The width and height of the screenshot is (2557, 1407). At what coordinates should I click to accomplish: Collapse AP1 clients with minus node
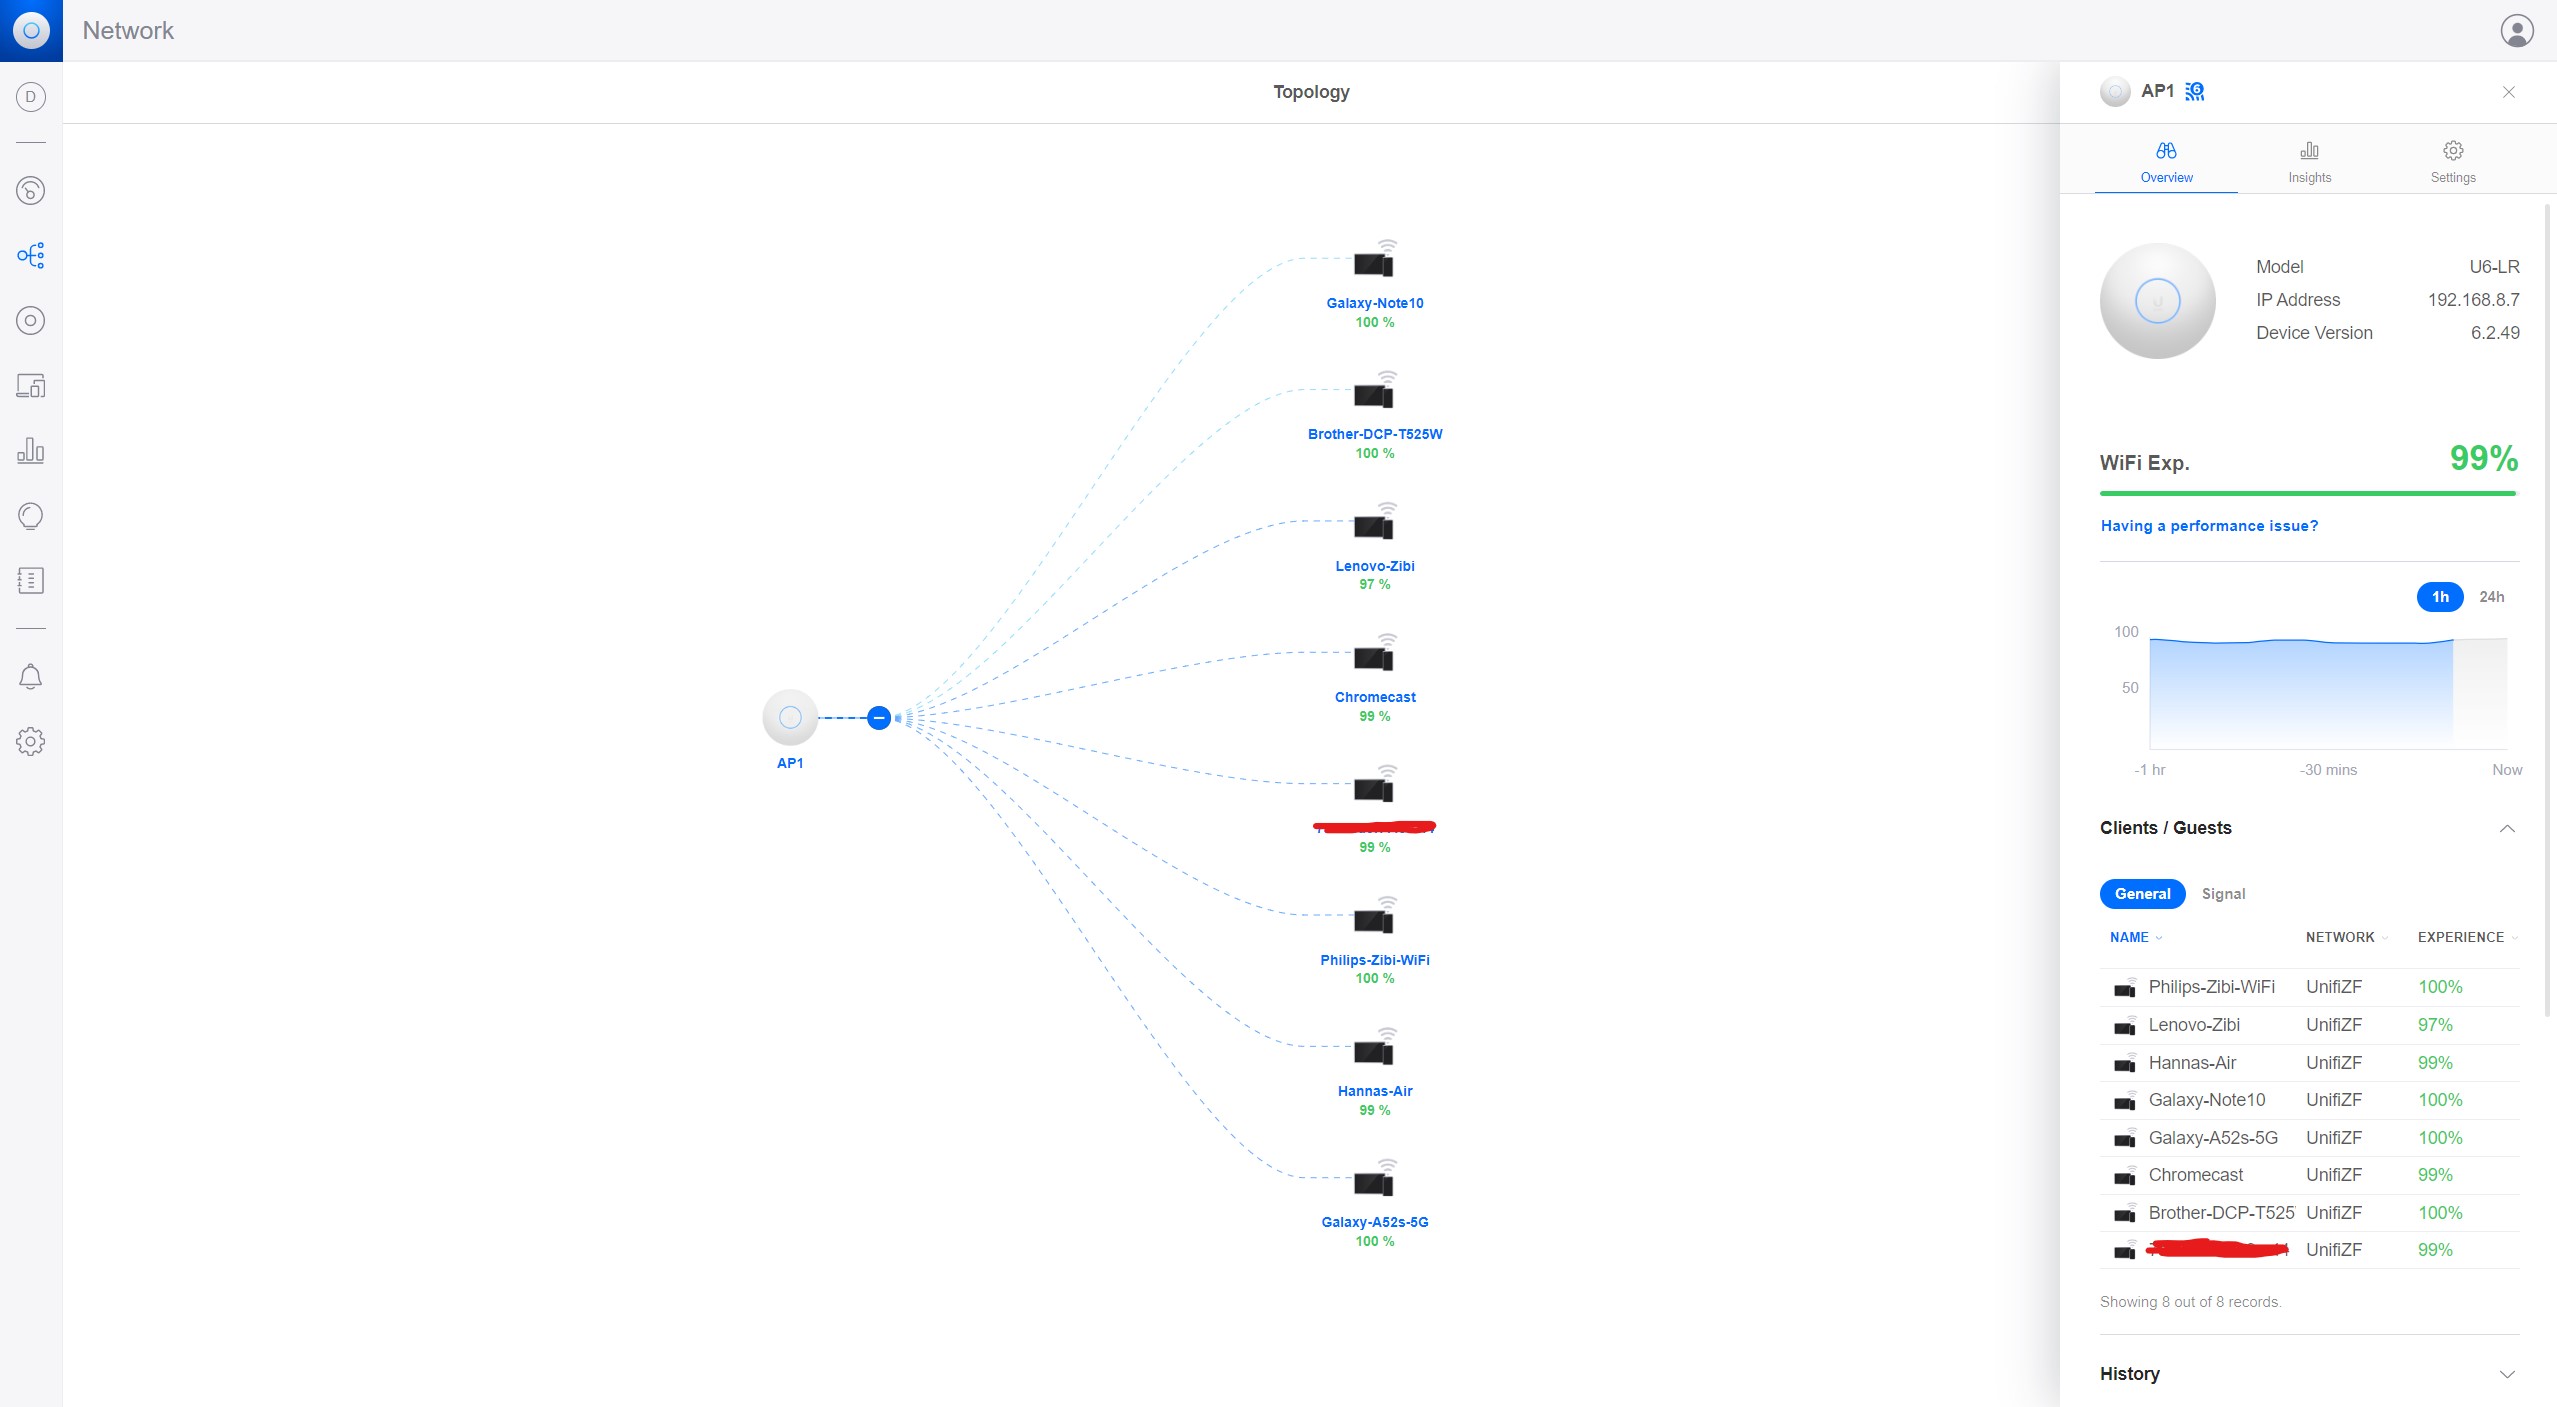[879, 717]
